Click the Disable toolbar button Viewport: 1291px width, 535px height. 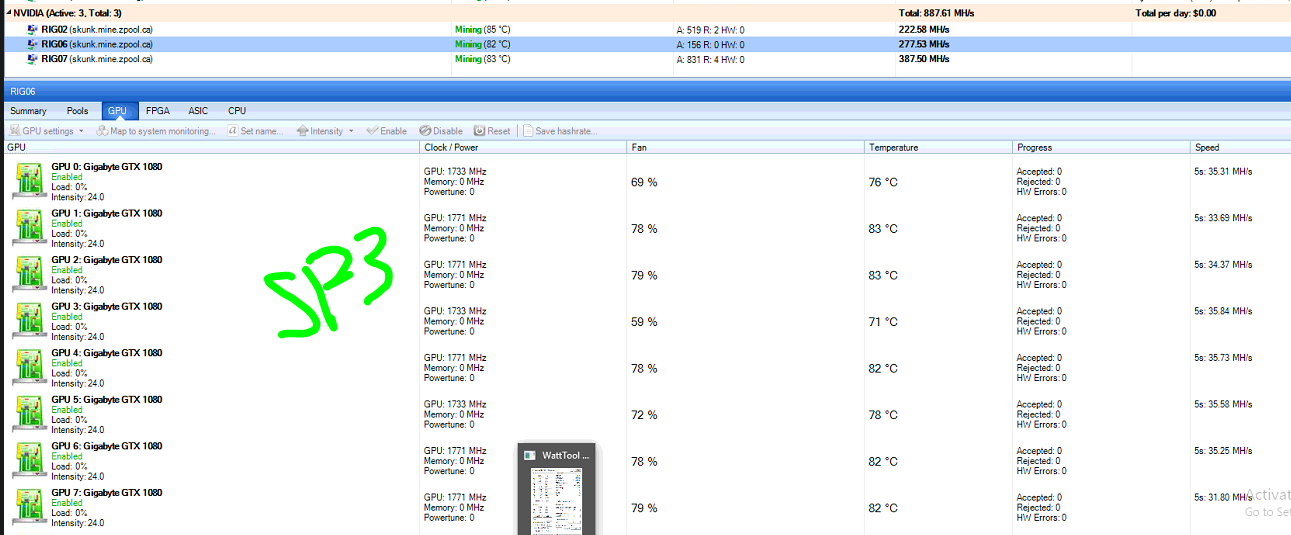[x=441, y=131]
